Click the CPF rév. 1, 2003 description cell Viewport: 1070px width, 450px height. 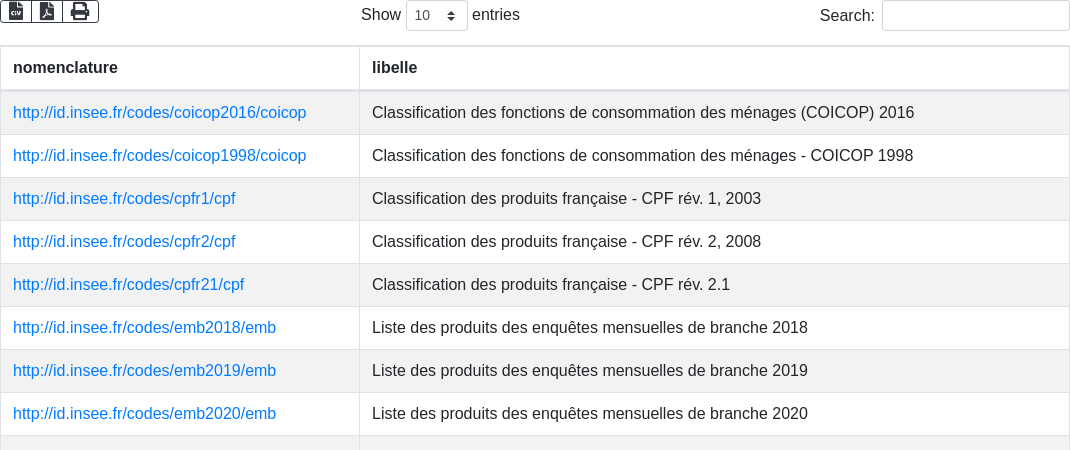pos(714,199)
